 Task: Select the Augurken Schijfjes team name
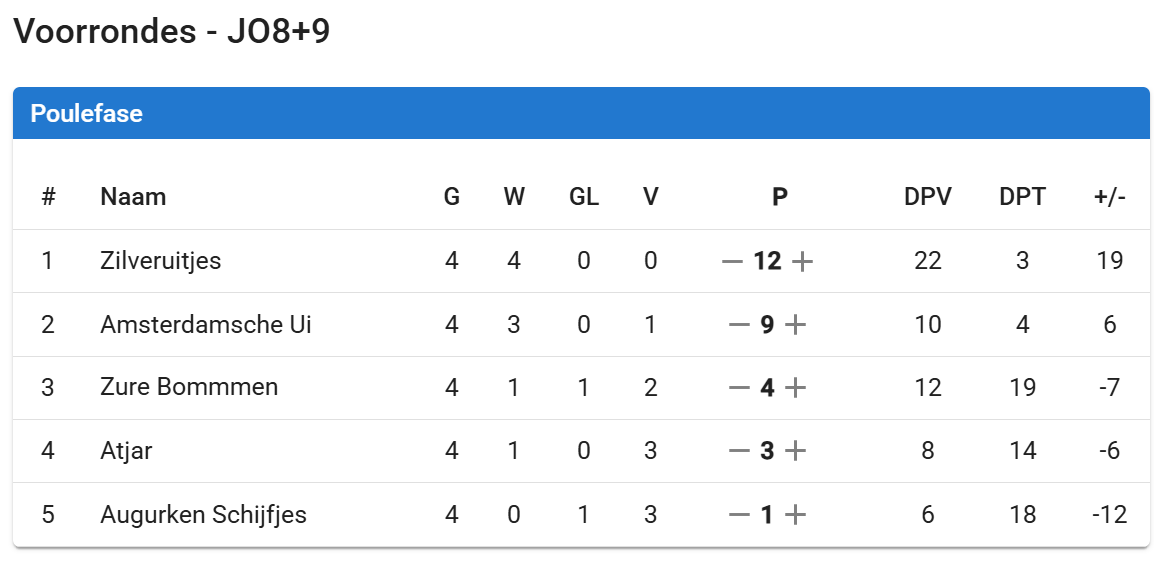click(203, 515)
